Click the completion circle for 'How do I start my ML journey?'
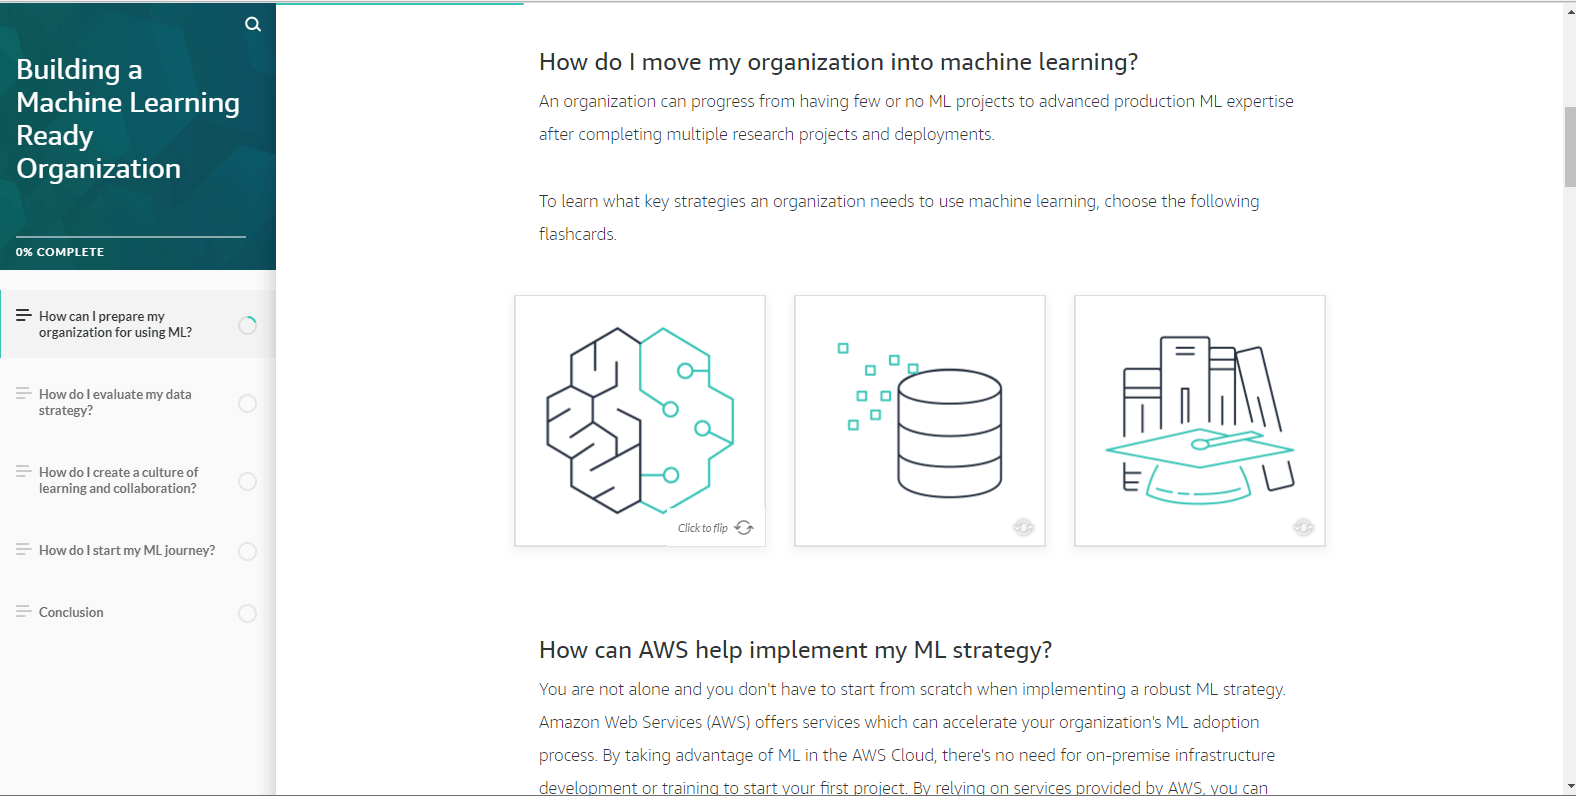 pos(248,551)
